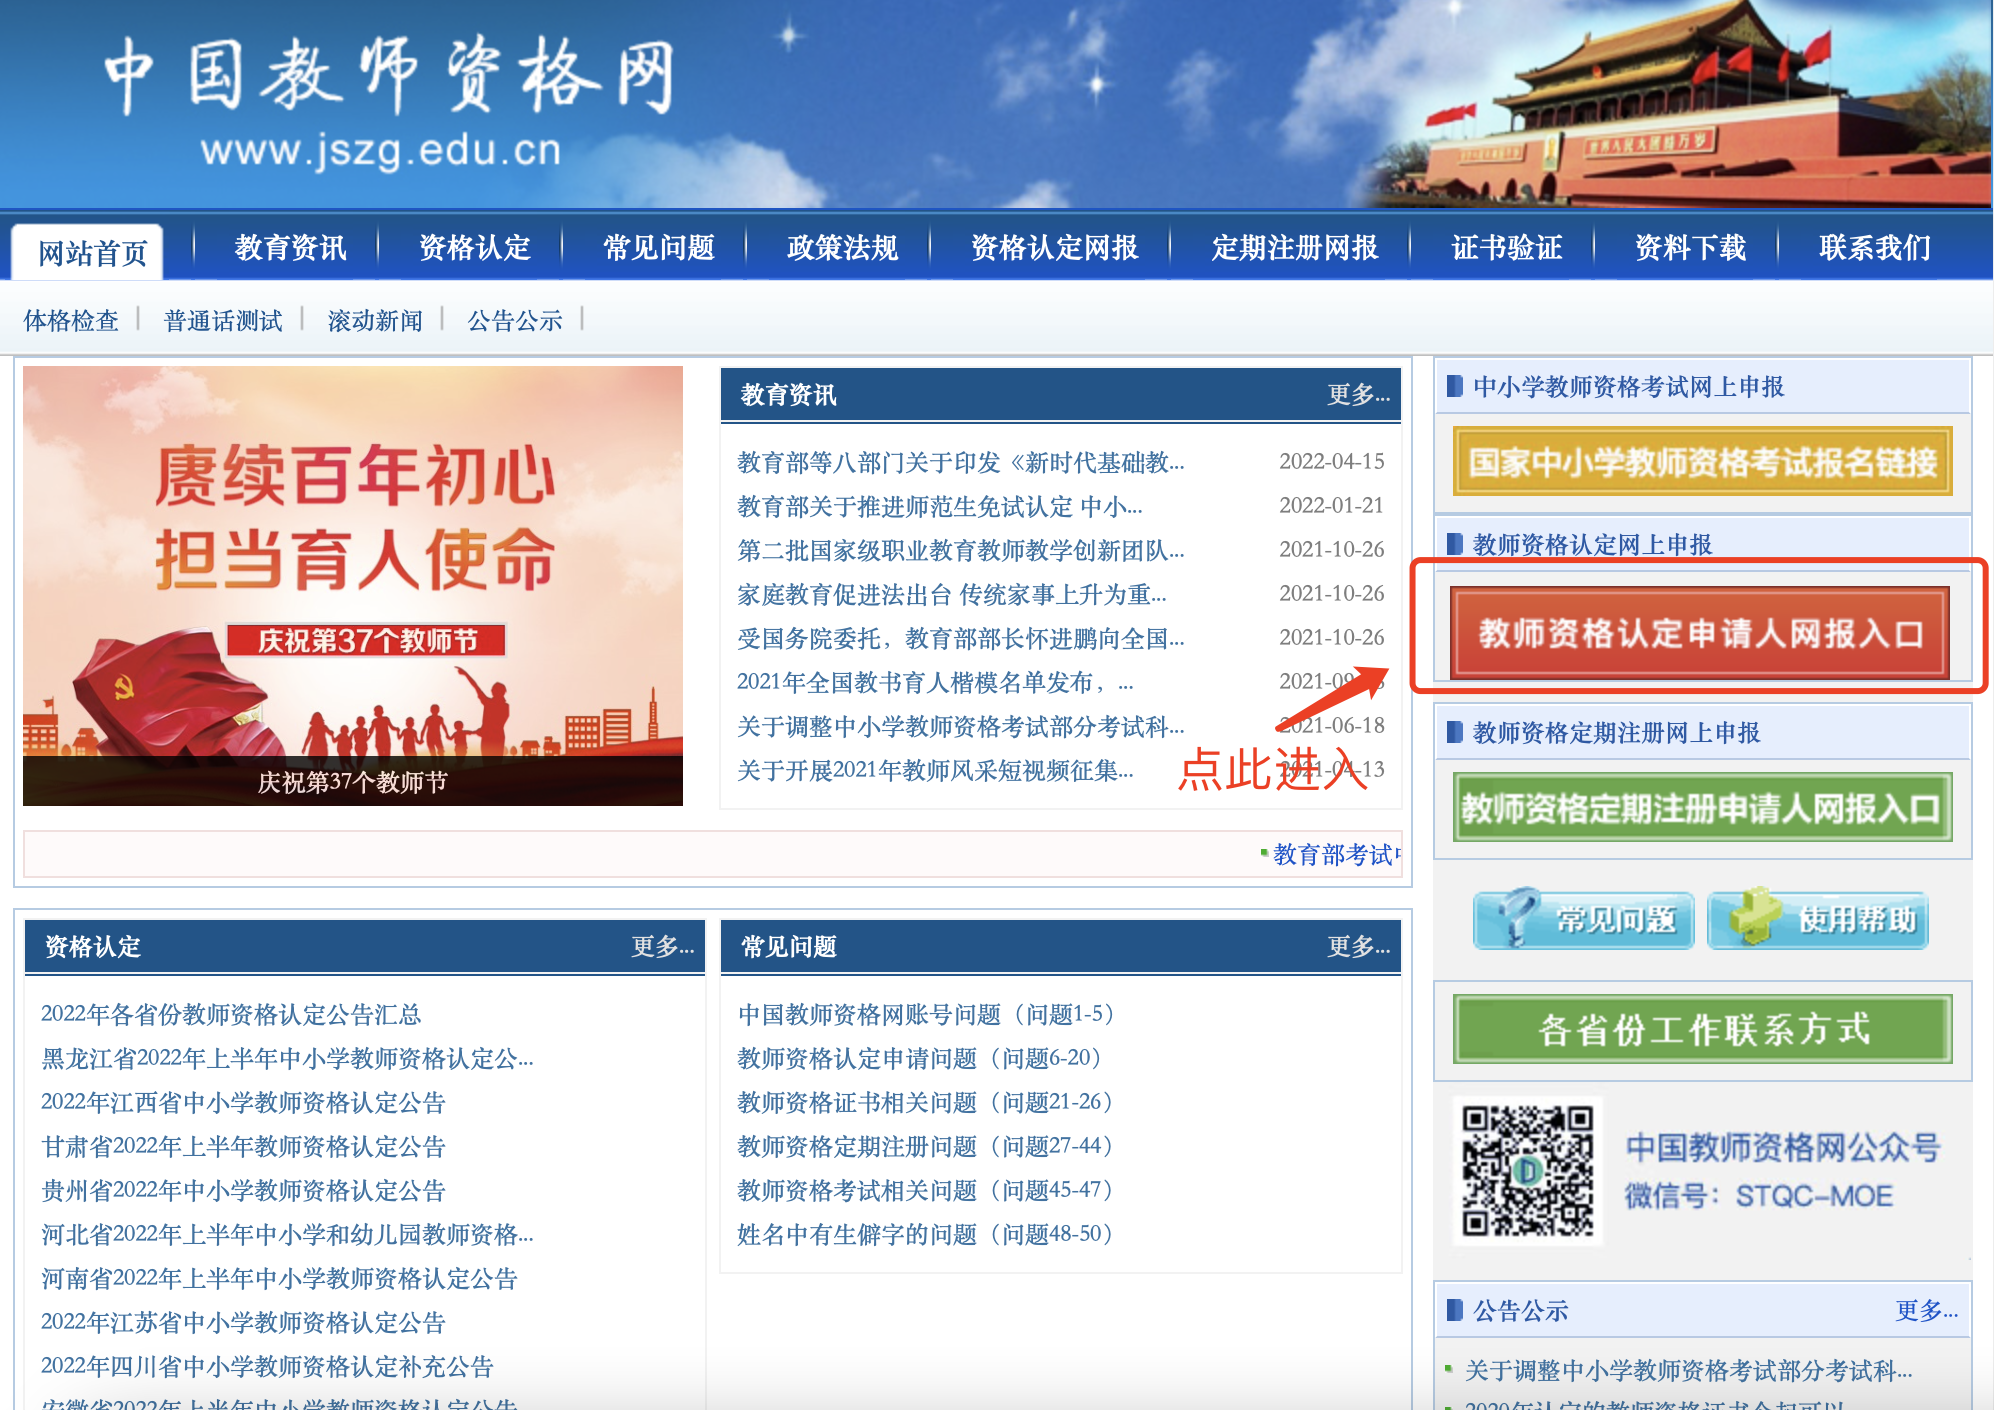This screenshot has height=1410, width=1994.
Task: Click the scrolling 教育部考试 marquee link
Action: click(x=1333, y=854)
